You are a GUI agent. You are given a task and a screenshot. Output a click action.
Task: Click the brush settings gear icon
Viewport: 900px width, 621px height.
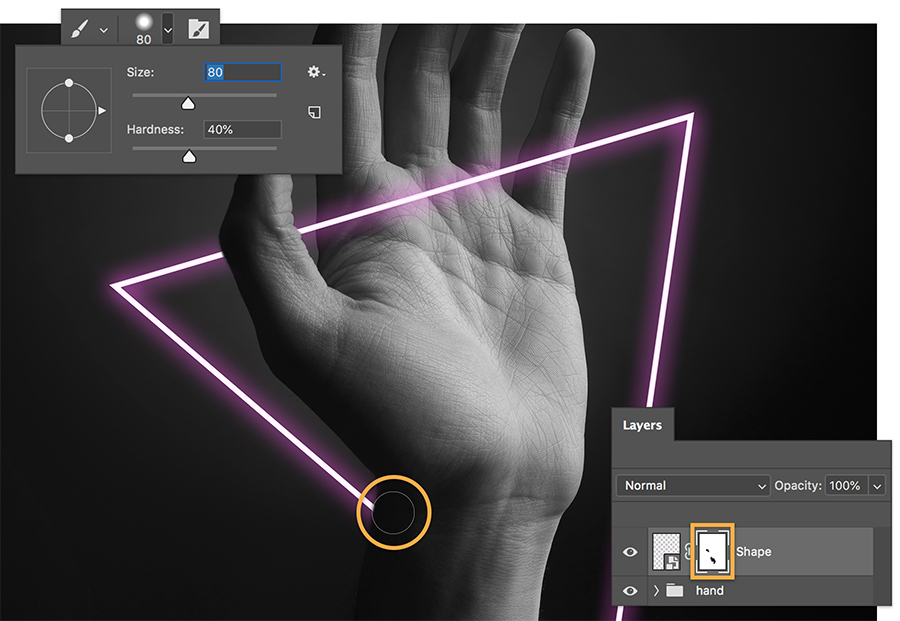[x=315, y=72]
